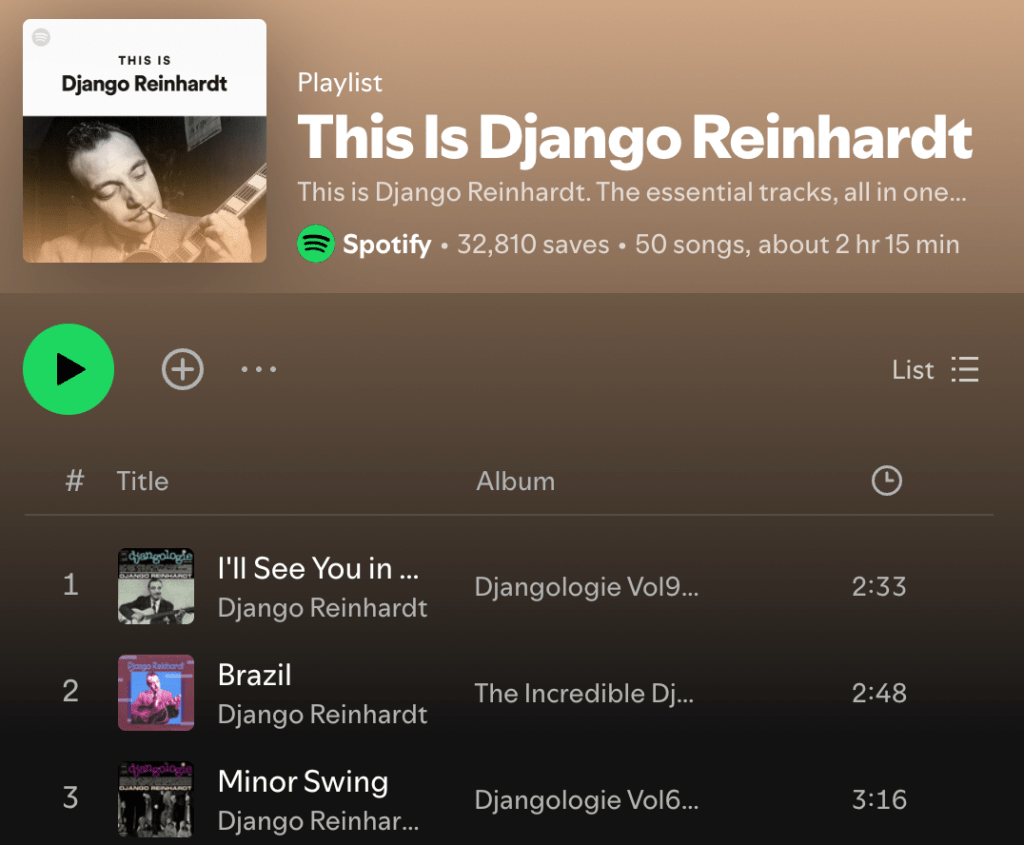Viewport: 1024px width, 845px height.
Task: Open the three-dot more options menu
Action: (259, 369)
